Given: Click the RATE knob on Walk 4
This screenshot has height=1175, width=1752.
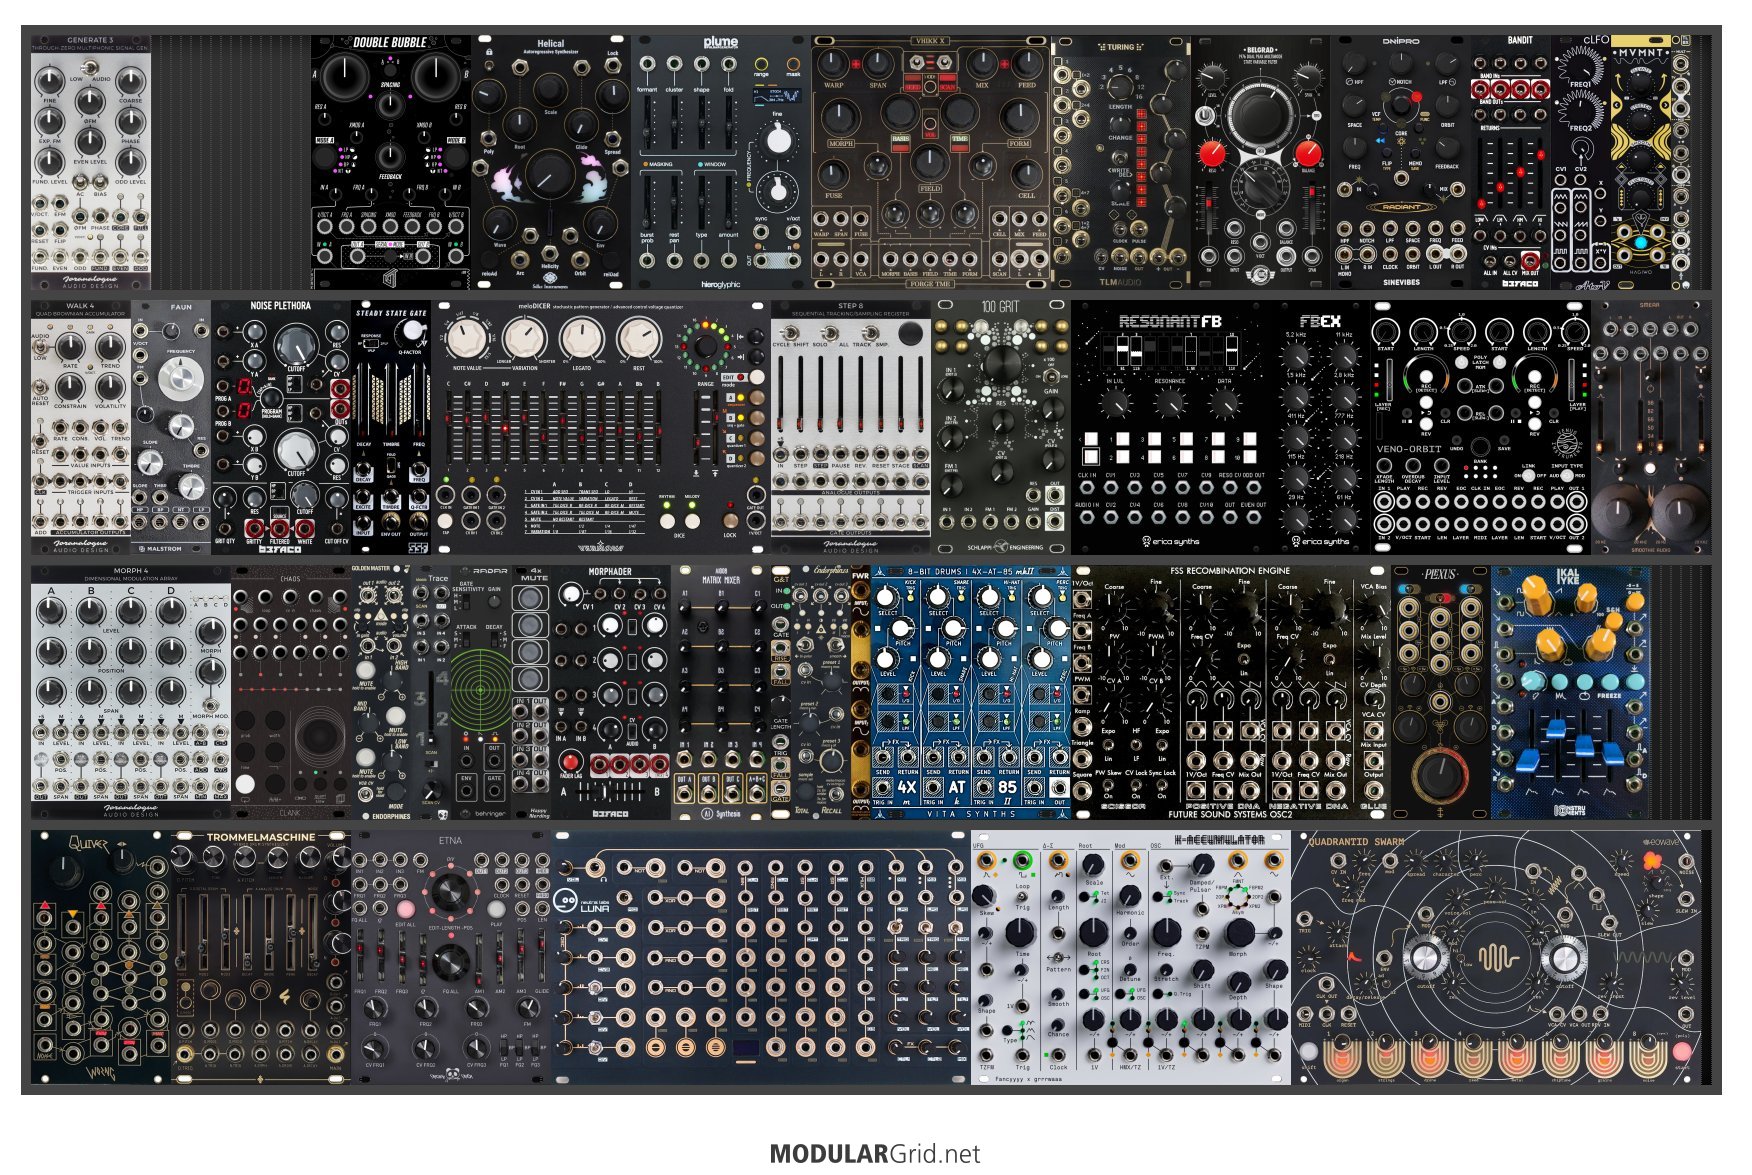Looking at the screenshot, I should click(x=70, y=346).
